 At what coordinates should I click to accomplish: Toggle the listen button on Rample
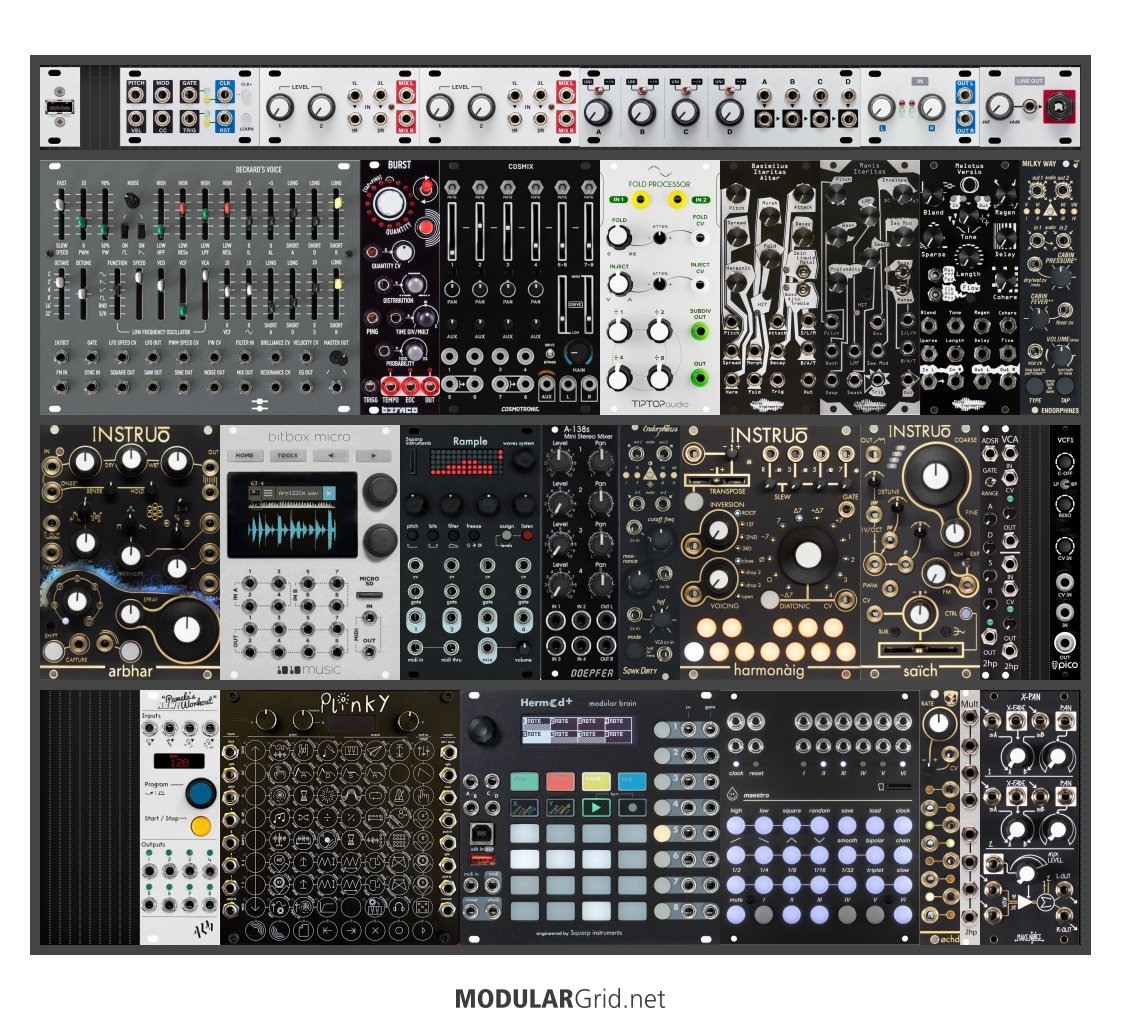coord(527,535)
